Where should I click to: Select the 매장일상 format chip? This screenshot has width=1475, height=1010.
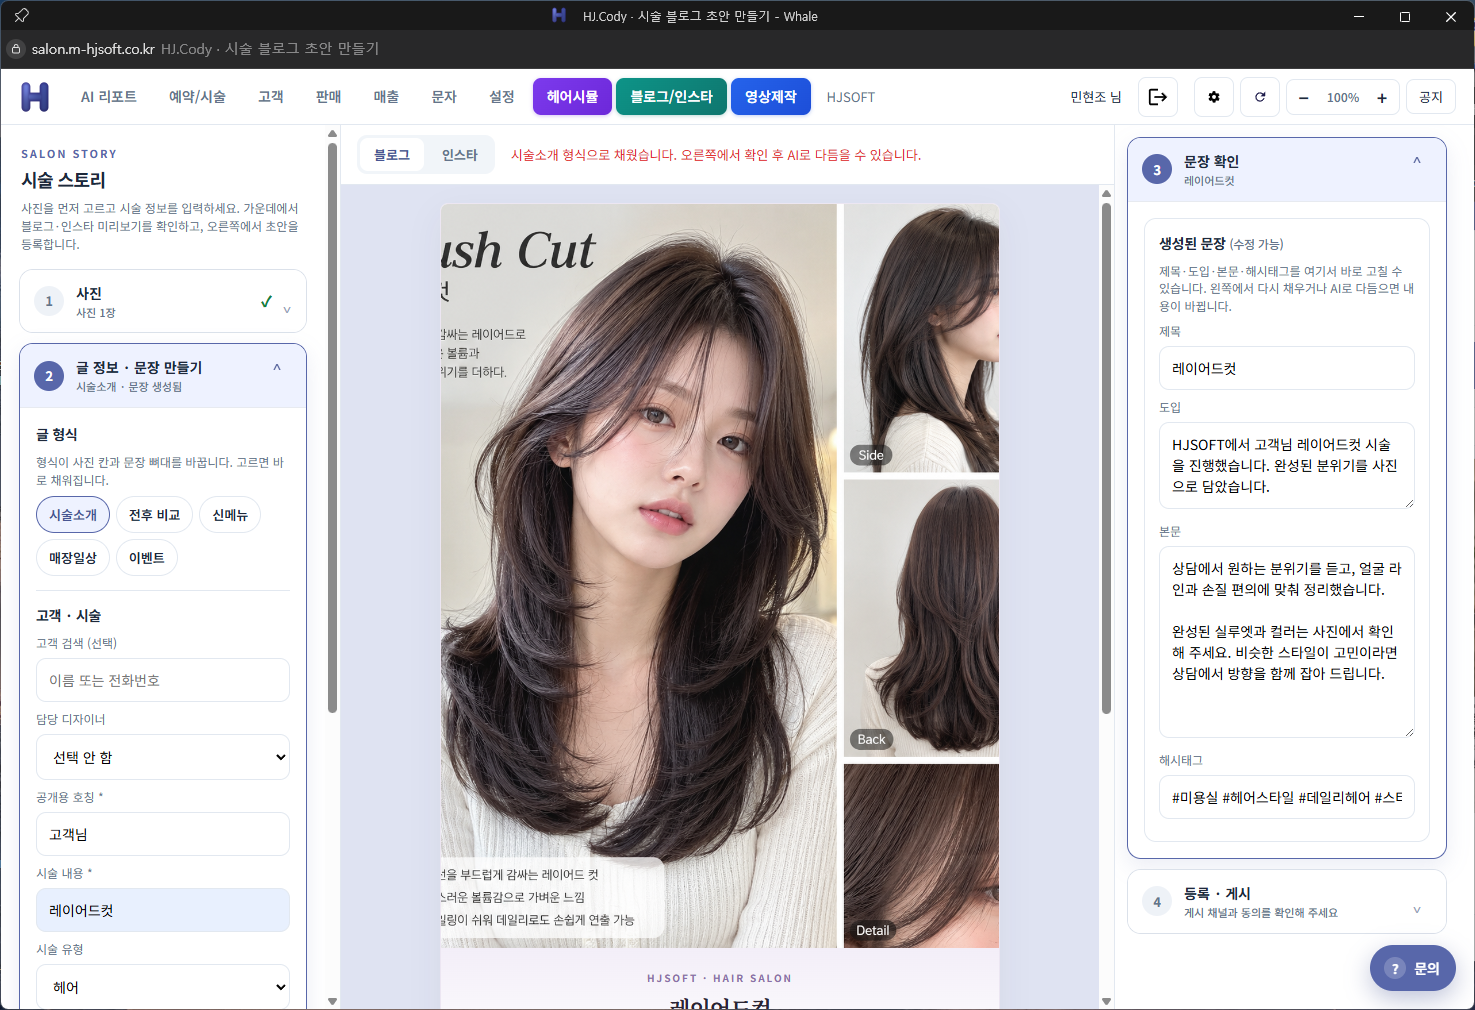pyautogui.click(x=73, y=558)
